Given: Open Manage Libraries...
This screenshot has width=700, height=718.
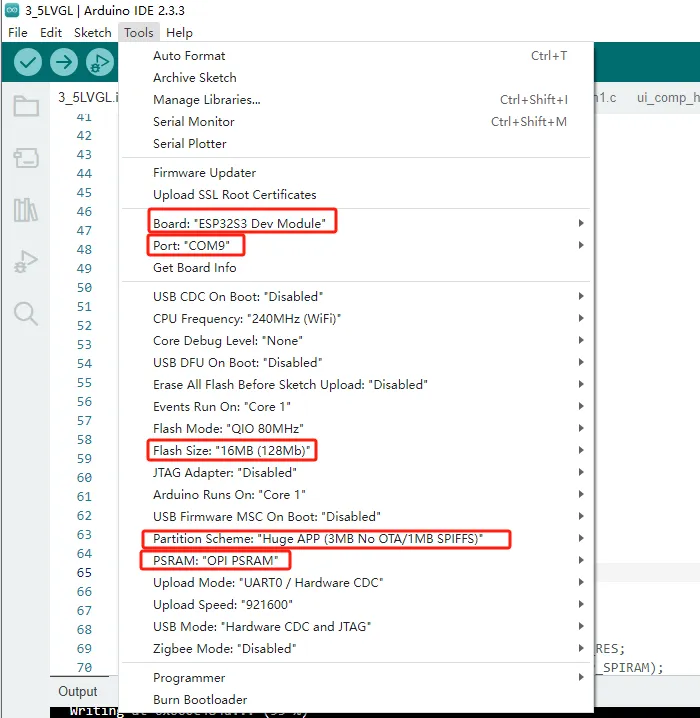Looking at the screenshot, I should pos(356,100).
